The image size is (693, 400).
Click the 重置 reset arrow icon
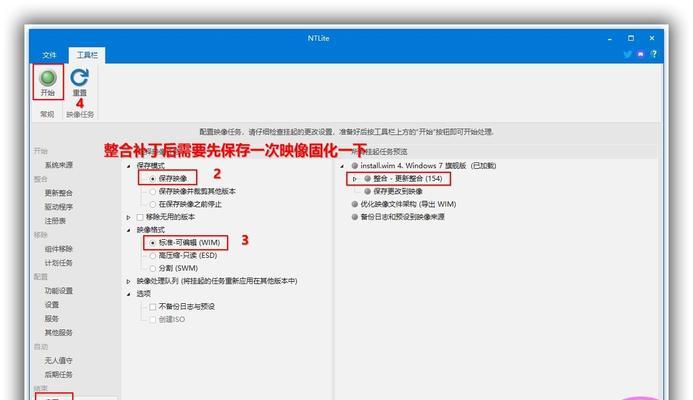coord(80,77)
